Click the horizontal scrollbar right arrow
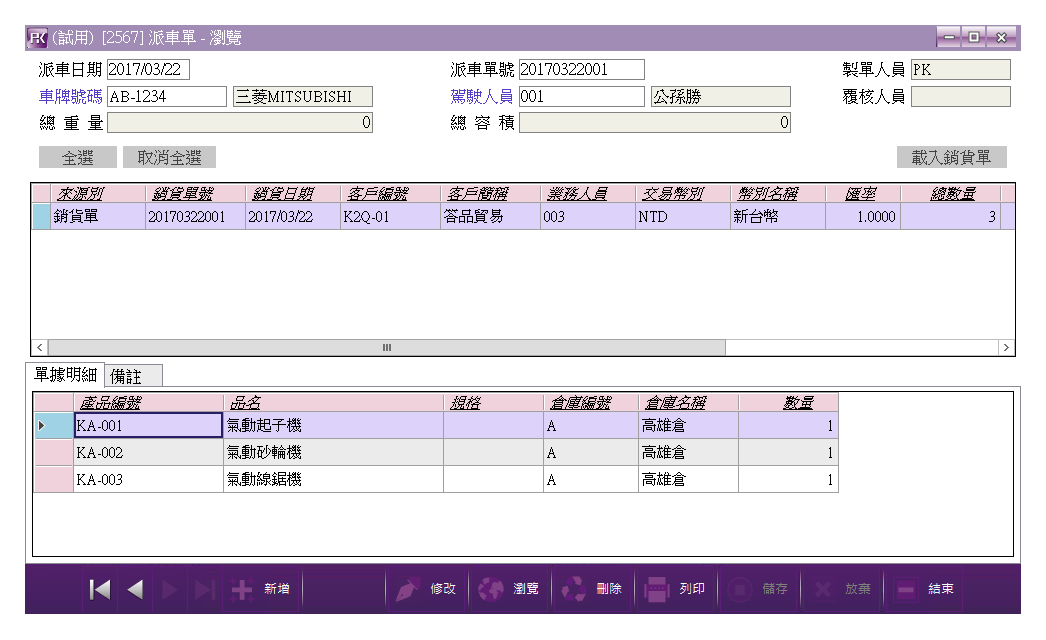1046x640 pixels. click(1006, 347)
